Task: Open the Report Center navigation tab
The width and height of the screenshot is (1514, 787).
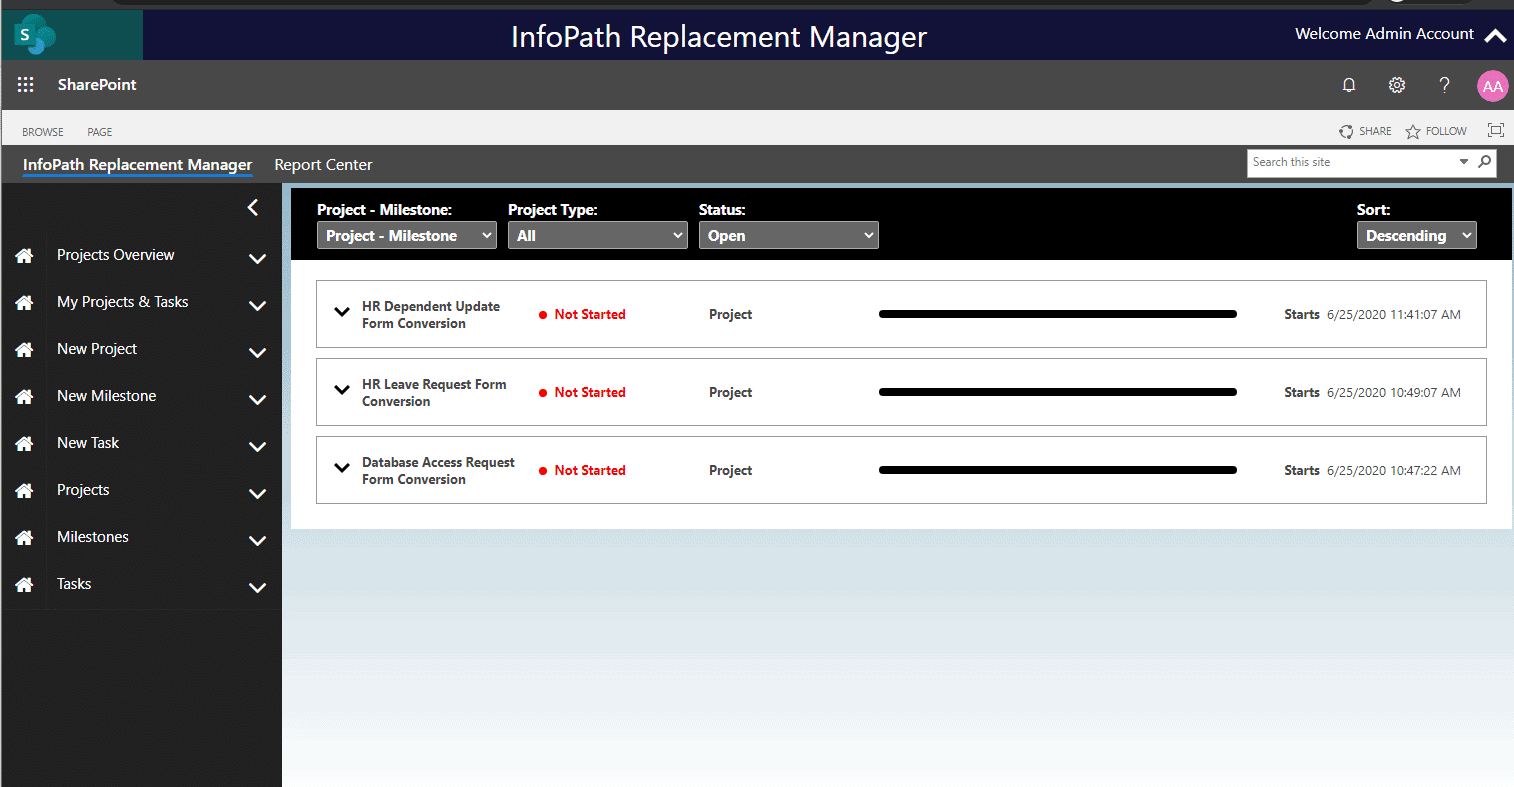Action: pyautogui.click(x=323, y=165)
